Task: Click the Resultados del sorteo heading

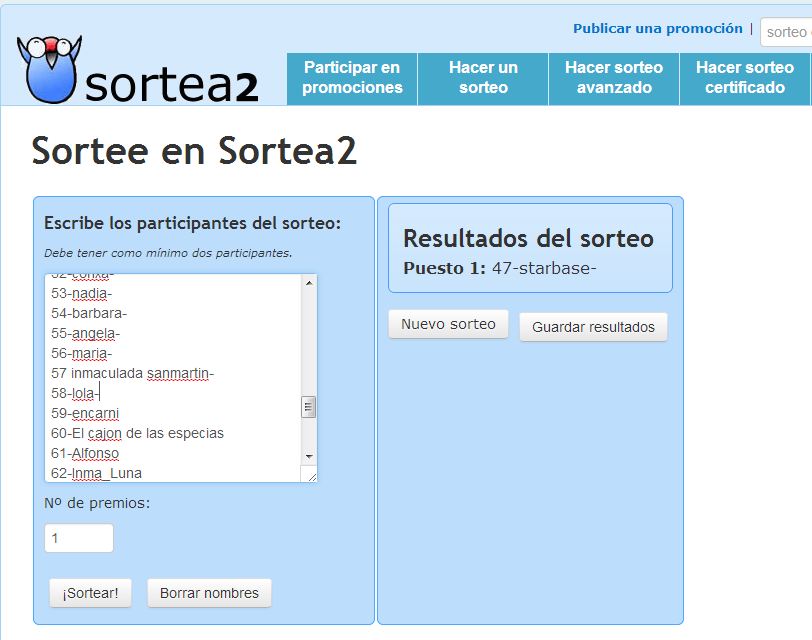Action: [x=528, y=239]
